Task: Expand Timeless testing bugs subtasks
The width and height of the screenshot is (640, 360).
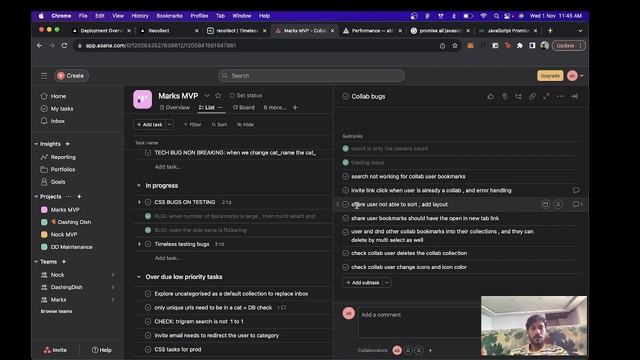Action: point(139,244)
